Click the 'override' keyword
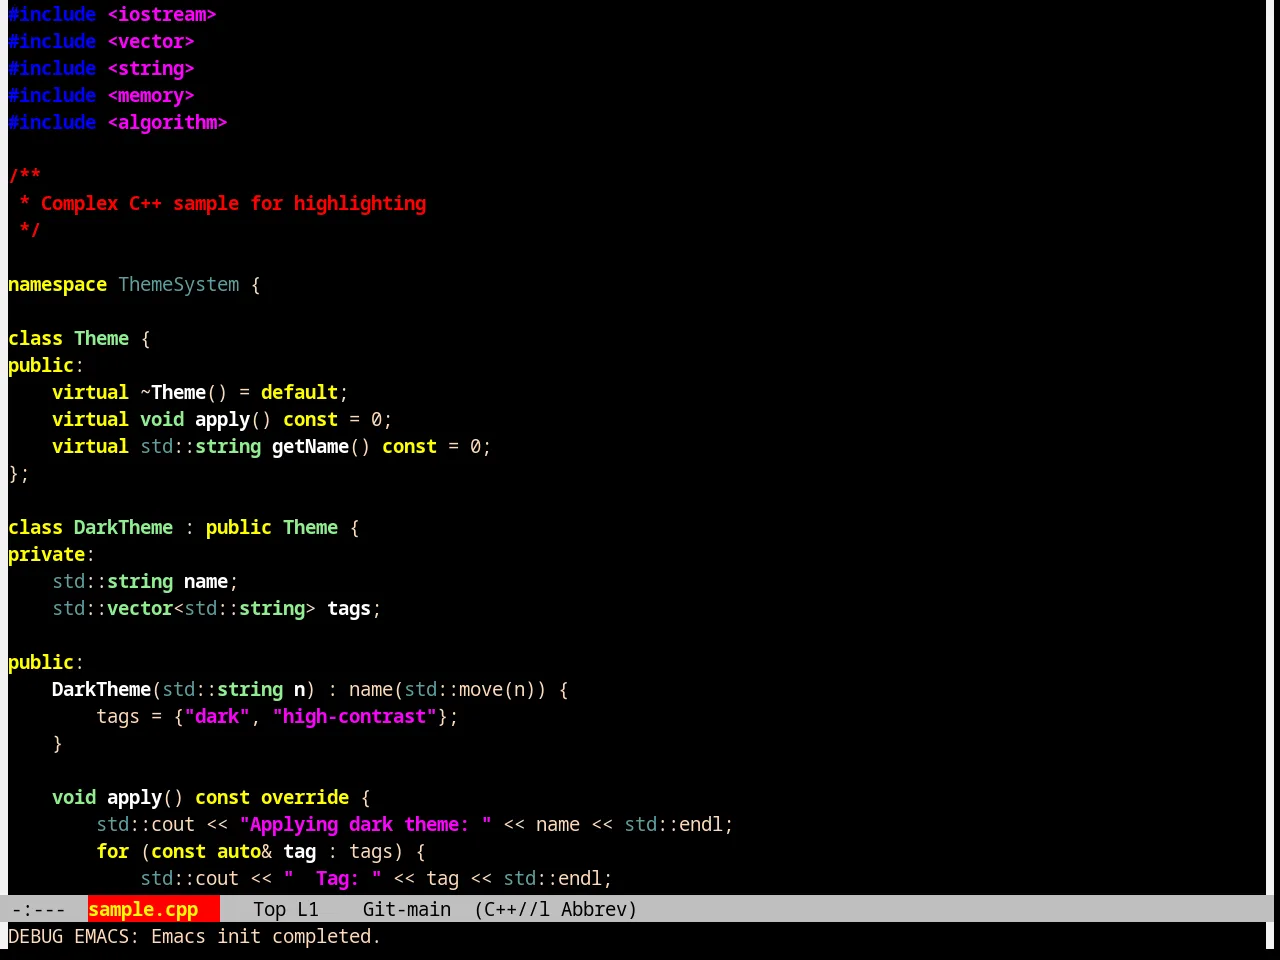Image resolution: width=1280 pixels, height=960 pixels. point(305,797)
